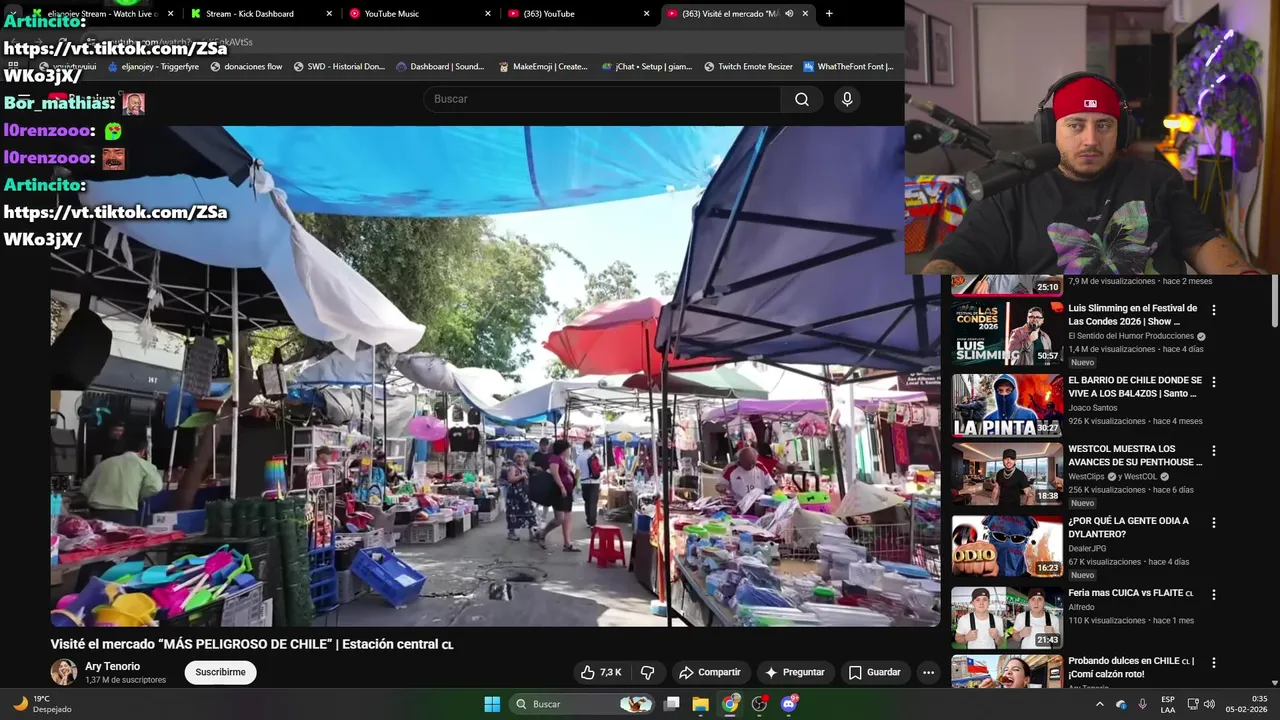1280x720 pixels.
Task: Open the Dashboard | Sound... bookmark
Action: (x=440, y=67)
